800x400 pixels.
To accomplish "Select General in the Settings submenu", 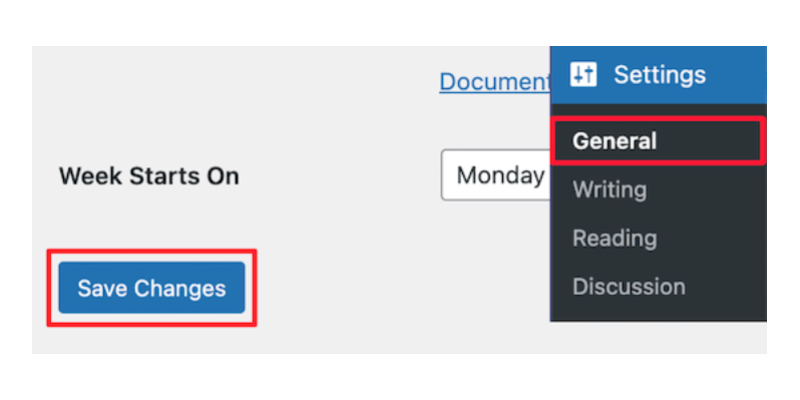I will (x=614, y=141).
